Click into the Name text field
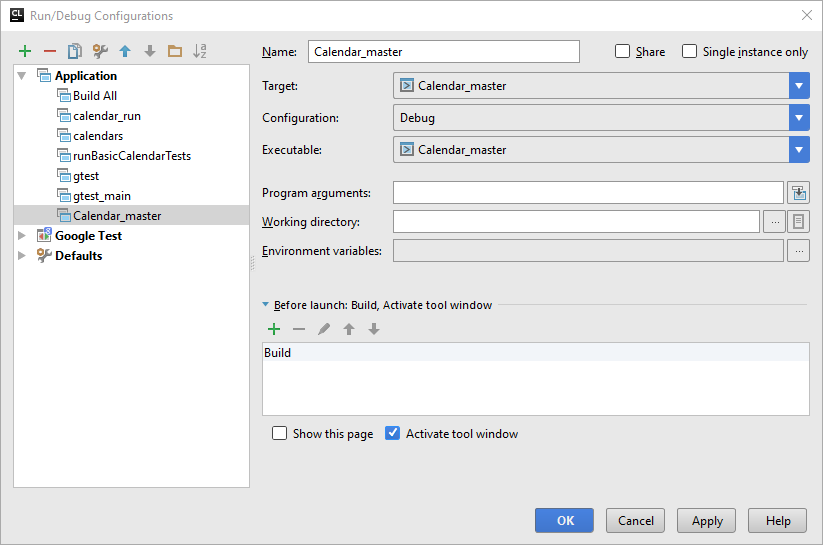823x545 pixels. [444, 52]
